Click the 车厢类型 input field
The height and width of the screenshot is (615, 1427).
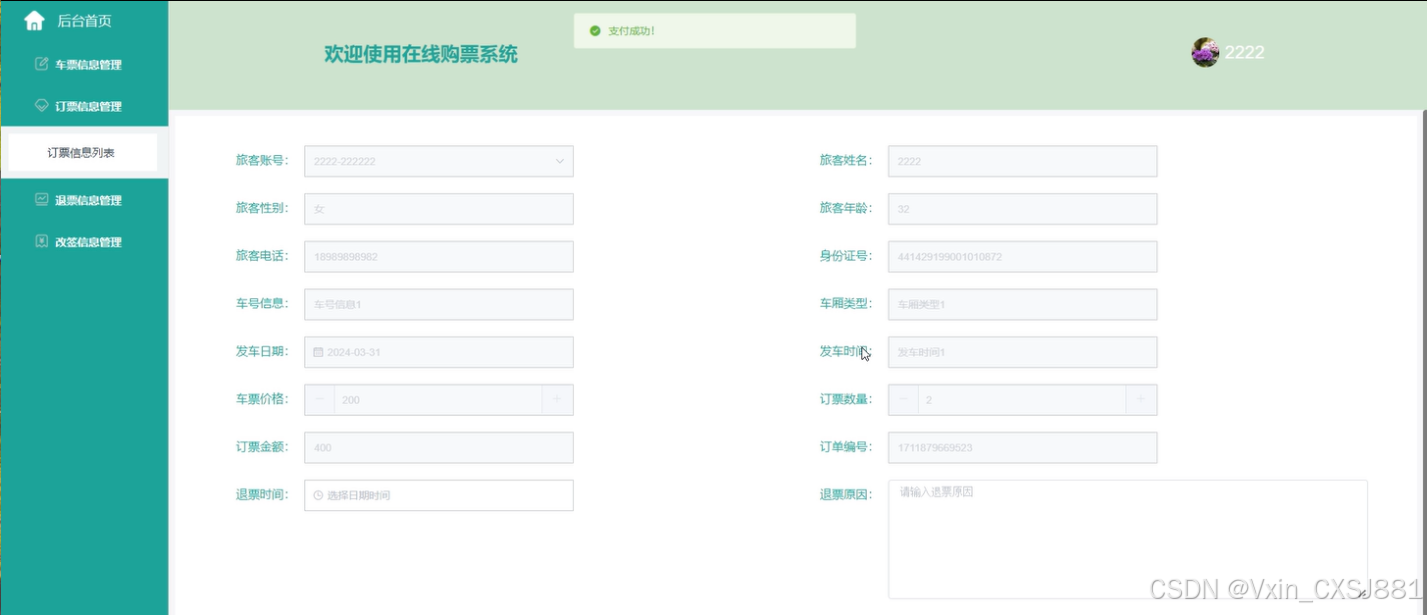tap(1022, 304)
